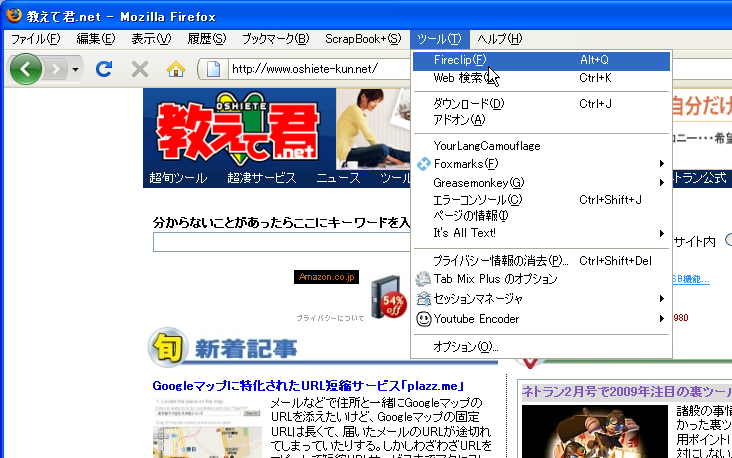
Task: Click the Google map article thumbnail
Action: (207, 428)
